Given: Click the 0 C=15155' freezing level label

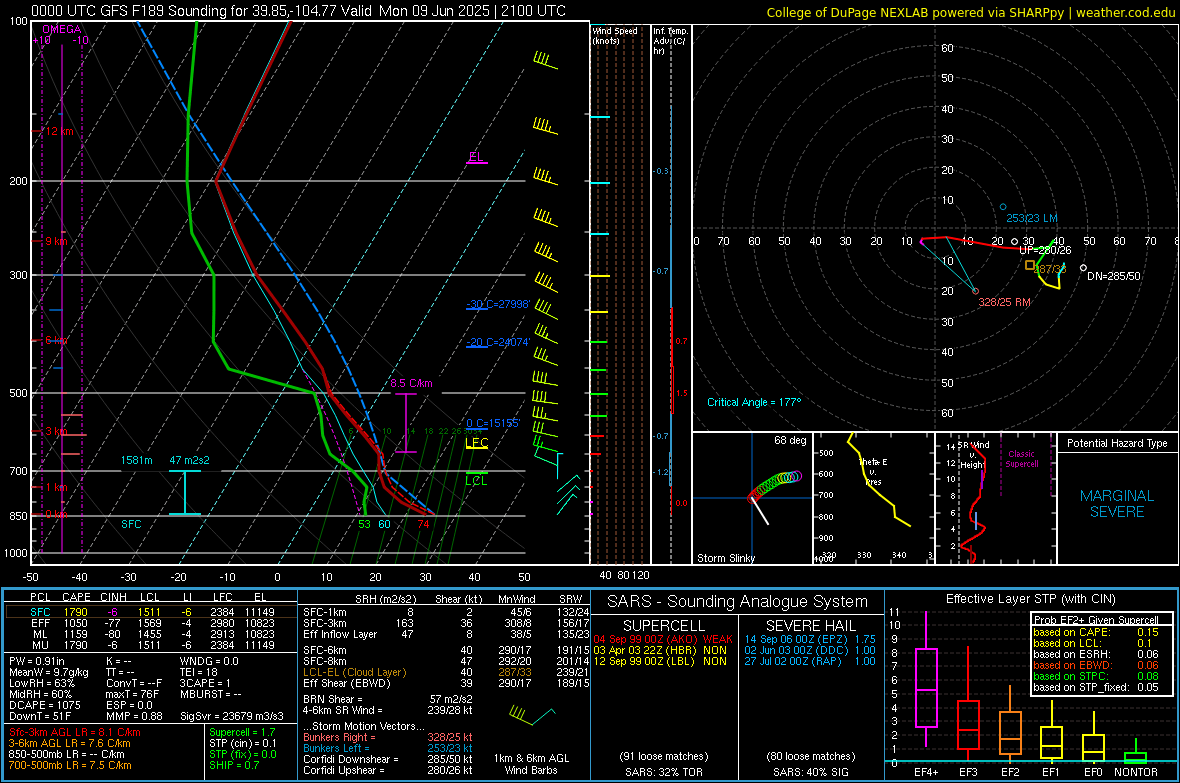Looking at the screenshot, I should [x=492, y=423].
